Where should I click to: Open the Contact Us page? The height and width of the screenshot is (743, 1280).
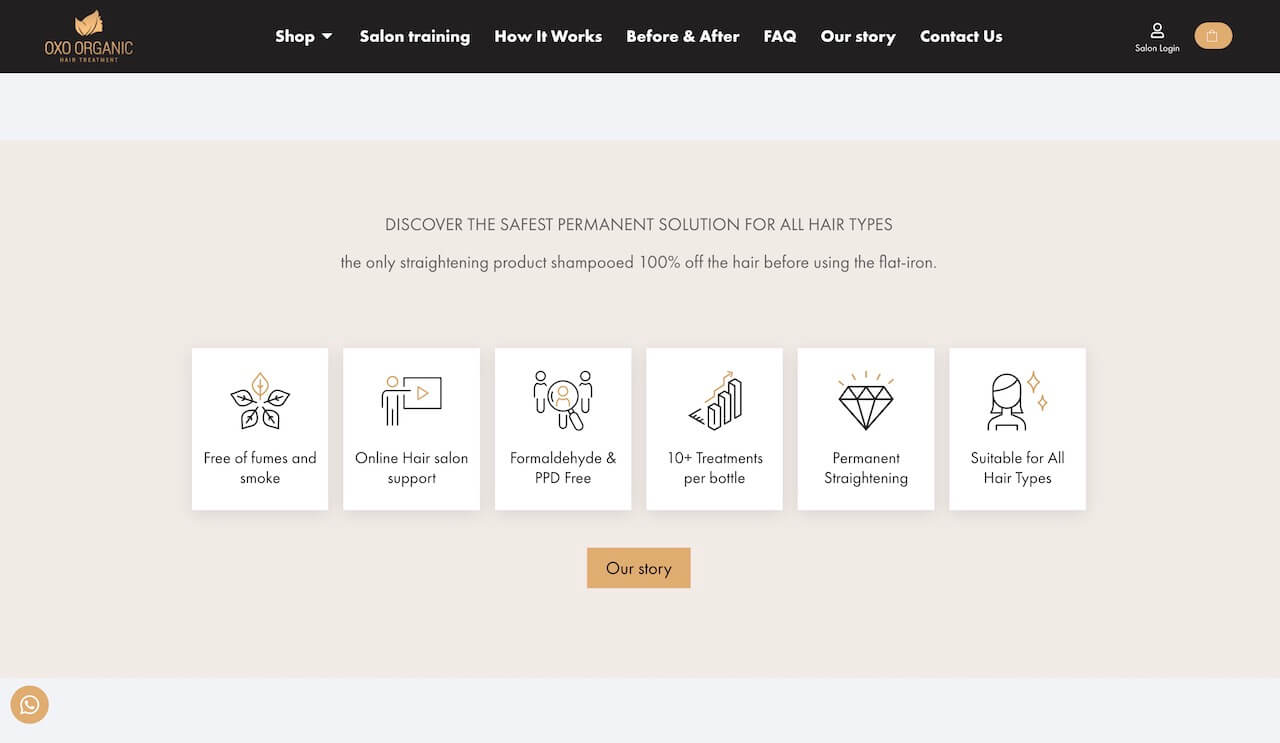(961, 36)
